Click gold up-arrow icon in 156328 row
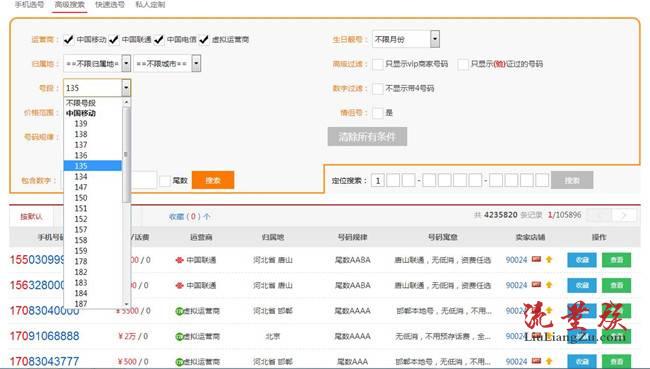Viewport: 650px width, 369px height. [x=549, y=285]
